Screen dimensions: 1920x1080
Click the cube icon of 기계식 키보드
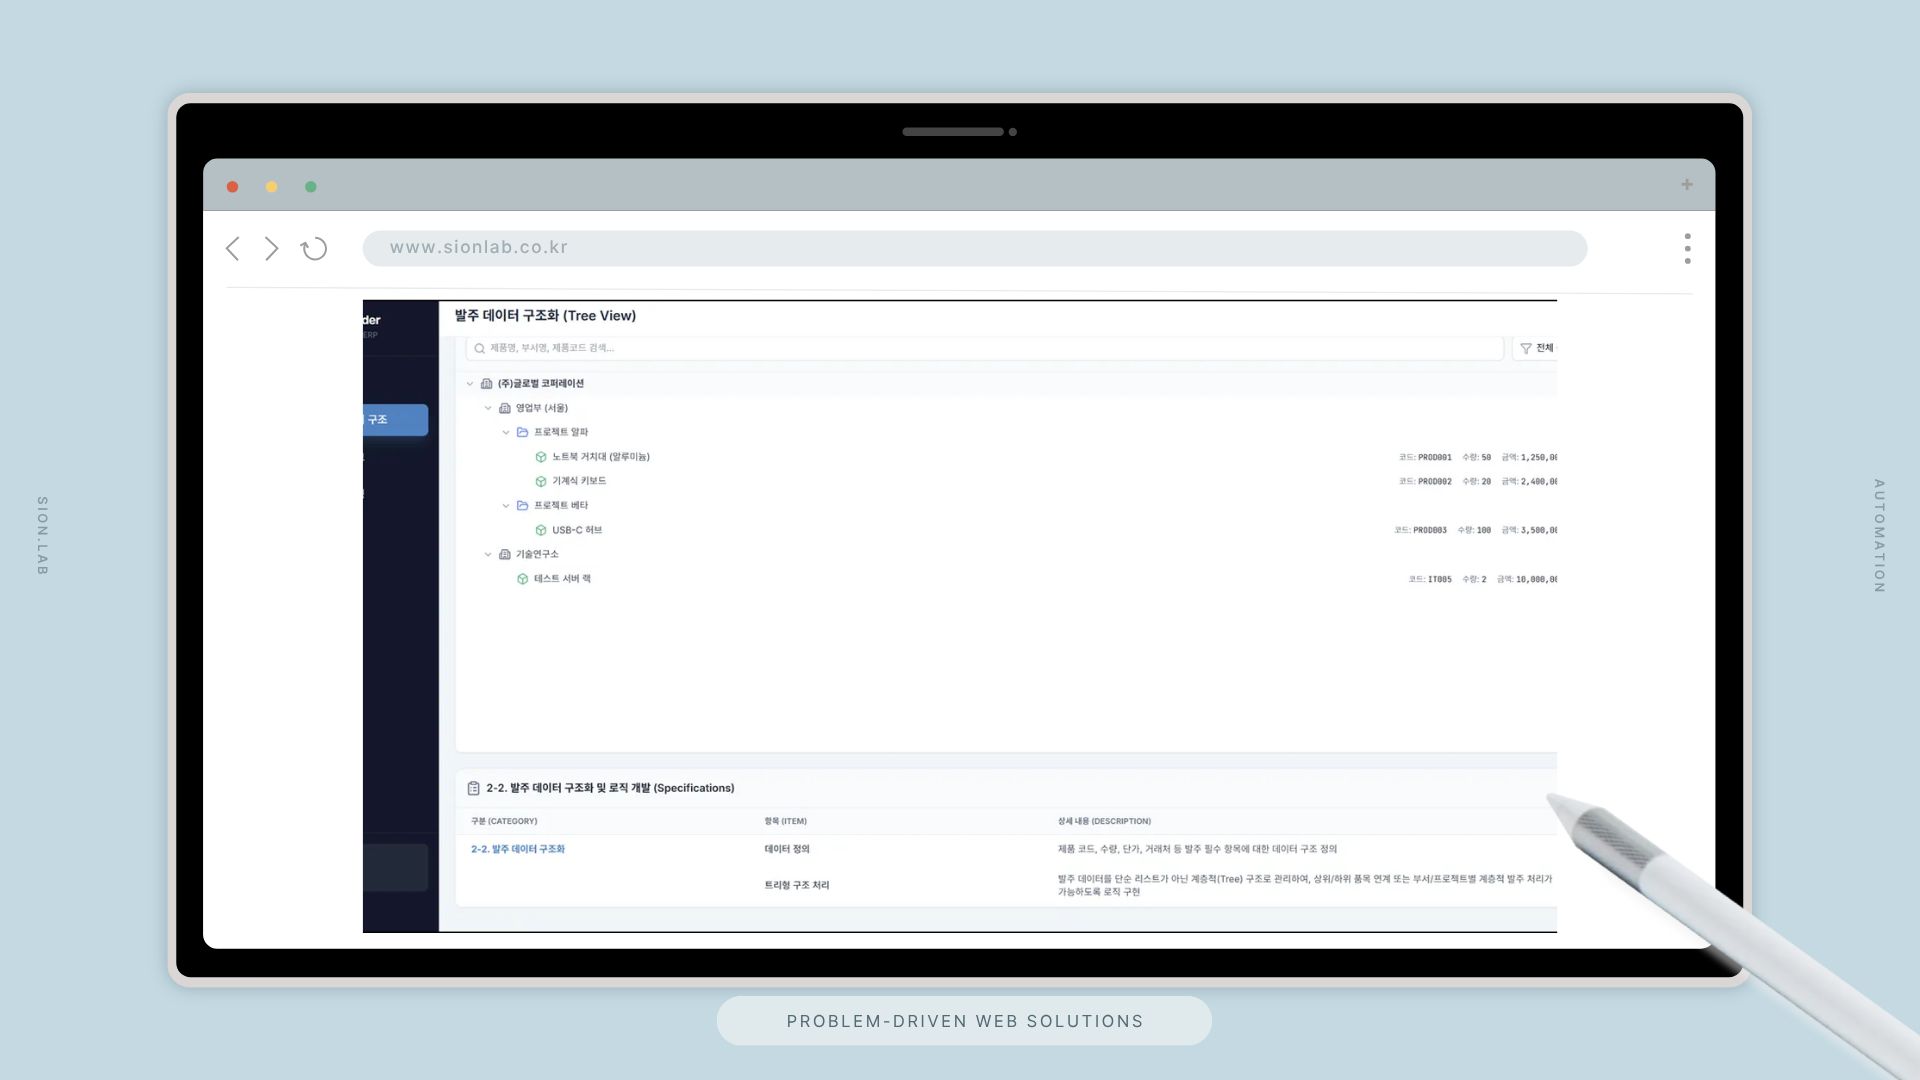coord(541,482)
